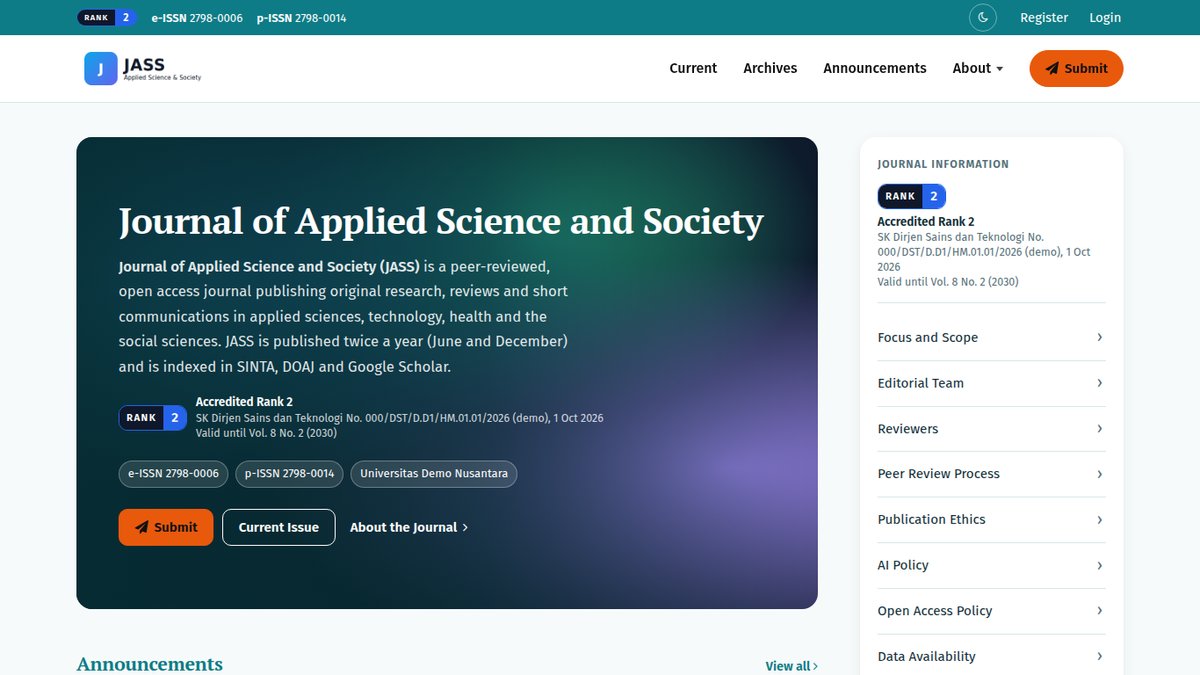
Task: Click the JASS blue square logo icon
Action: [100, 68]
